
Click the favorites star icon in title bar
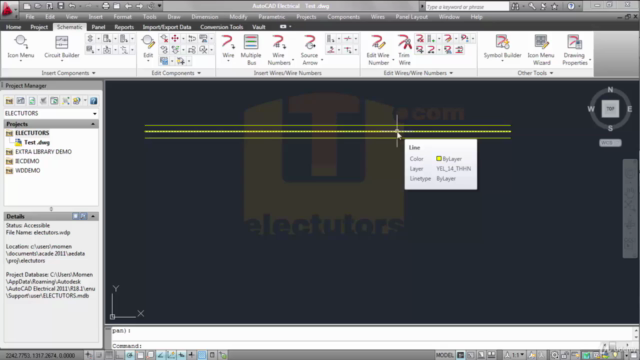(554, 6)
